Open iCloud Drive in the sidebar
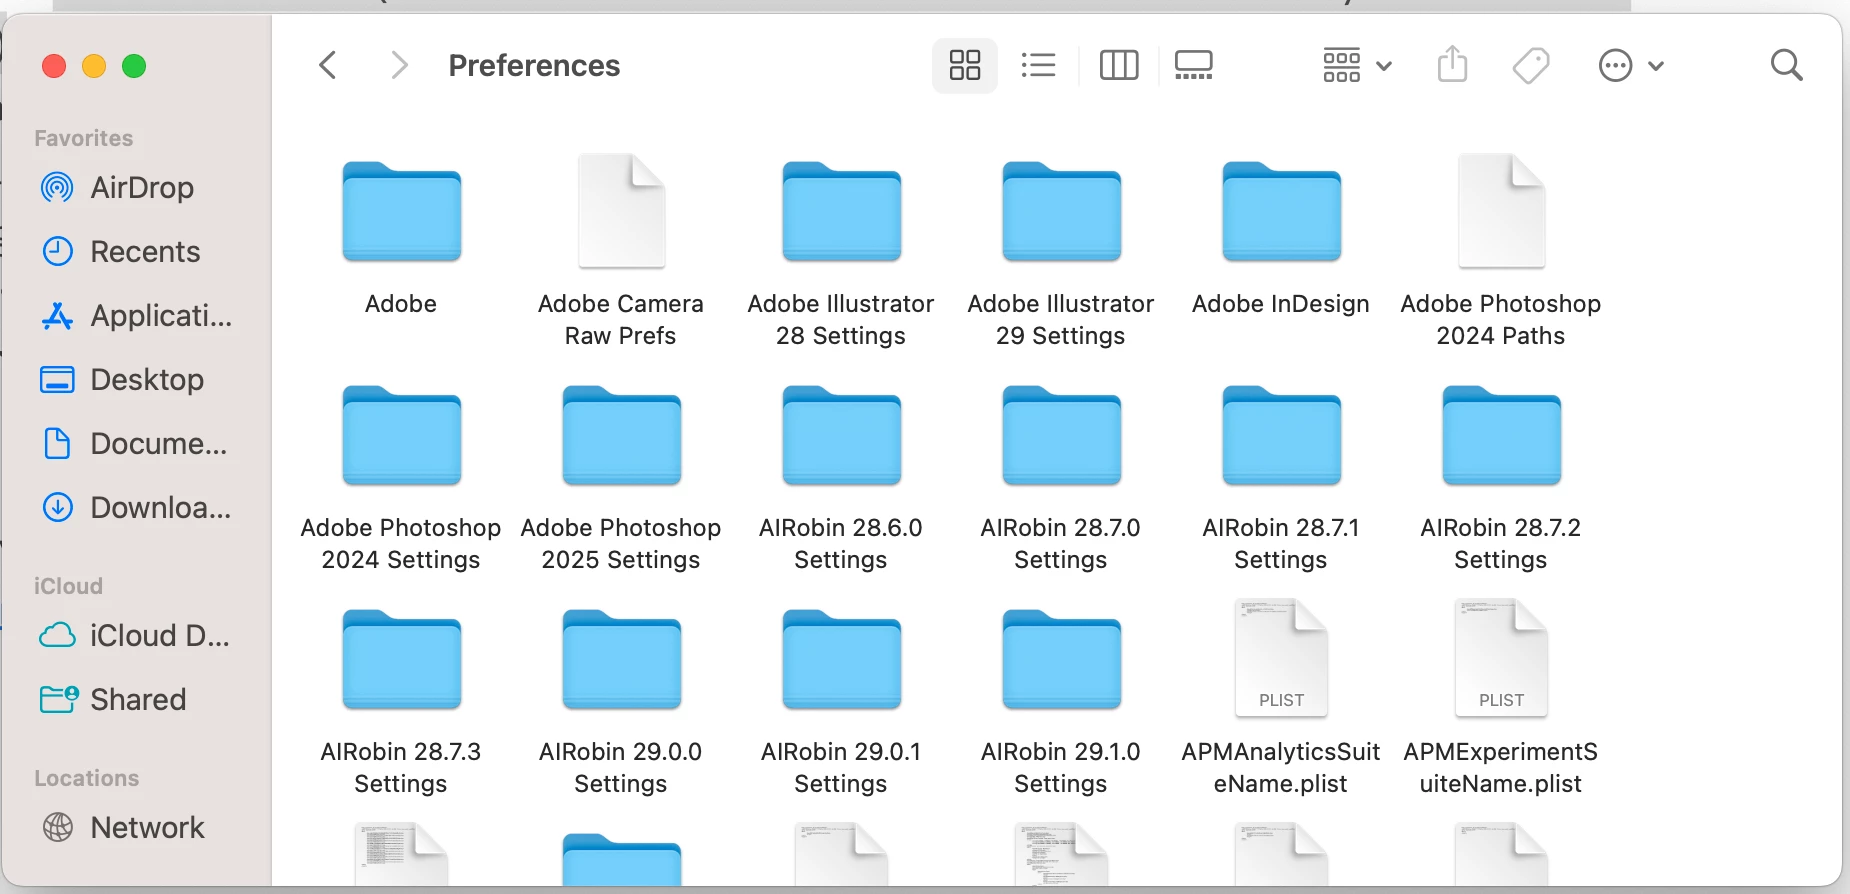1850x894 pixels. 136,636
